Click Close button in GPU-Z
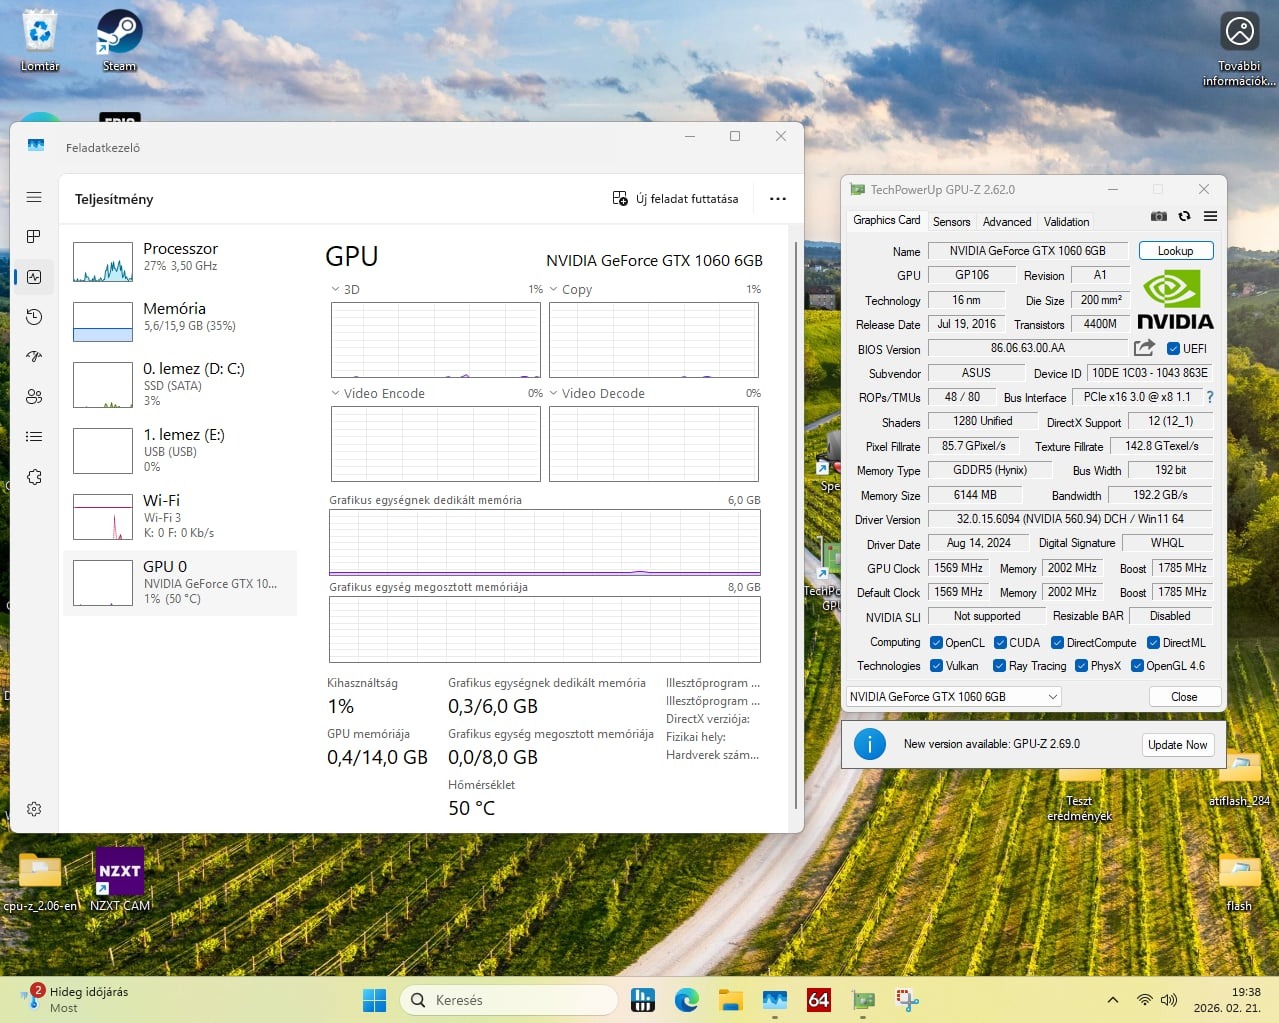This screenshot has height=1023, width=1279. [x=1184, y=696]
